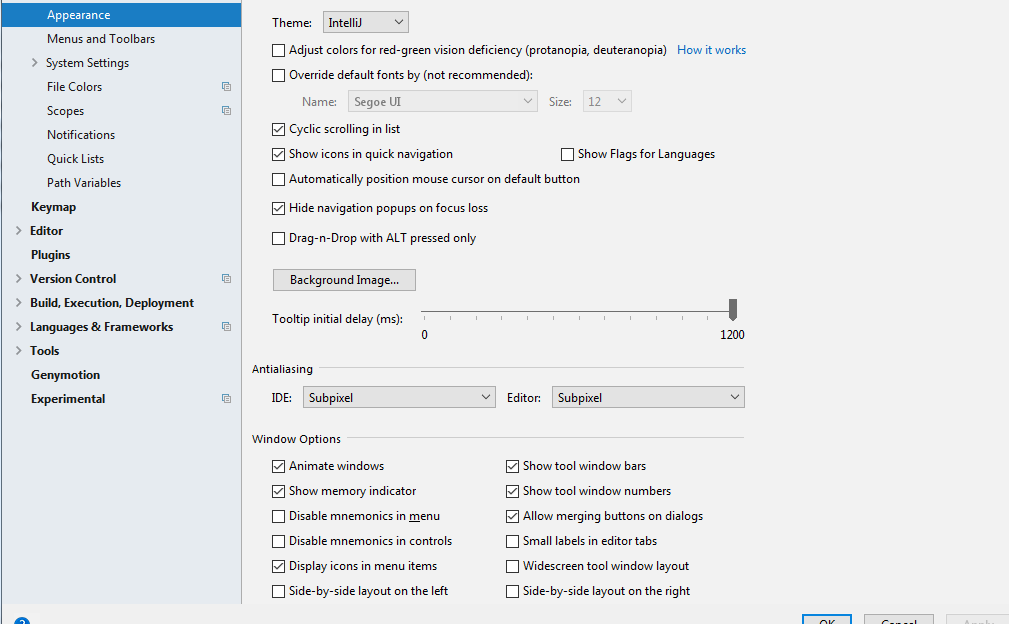Screen dimensions: 1009x624
Task: Click the project-scope icon beside Experimental
Action: tap(226, 399)
